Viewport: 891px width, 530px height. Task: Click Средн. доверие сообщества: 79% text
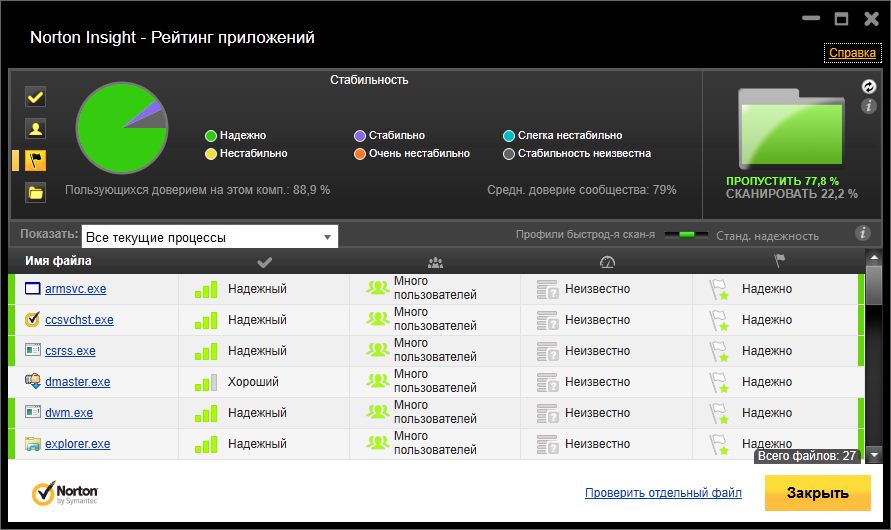[x=581, y=190]
